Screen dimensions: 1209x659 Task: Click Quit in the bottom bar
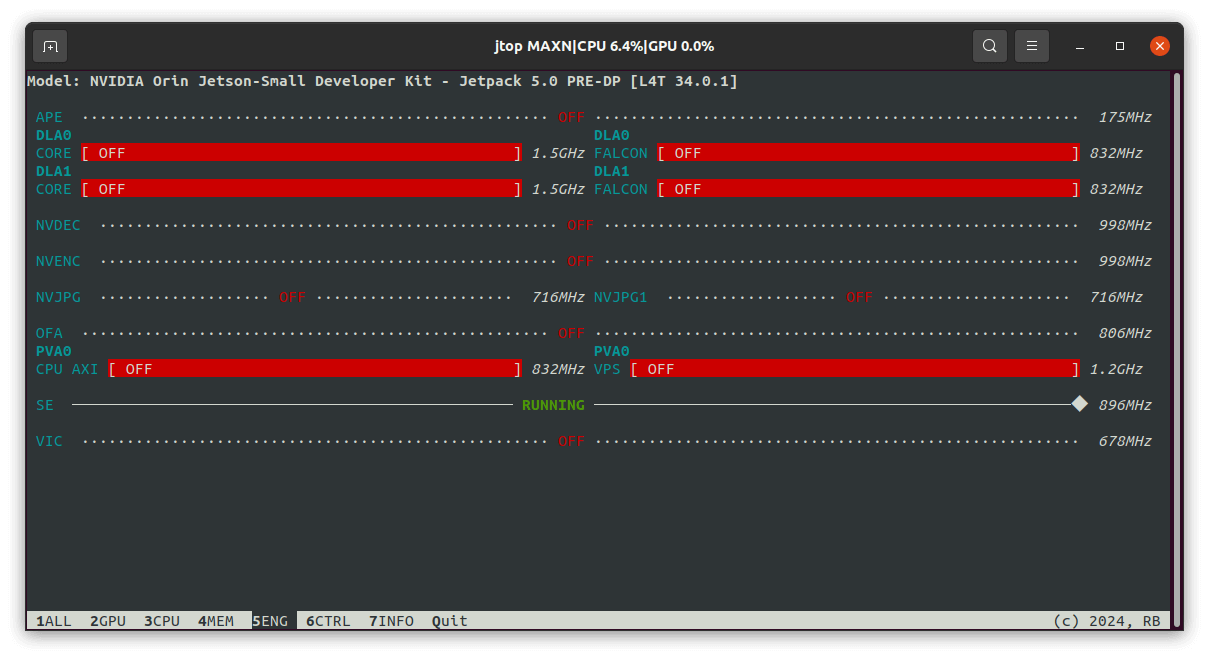point(450,621)
